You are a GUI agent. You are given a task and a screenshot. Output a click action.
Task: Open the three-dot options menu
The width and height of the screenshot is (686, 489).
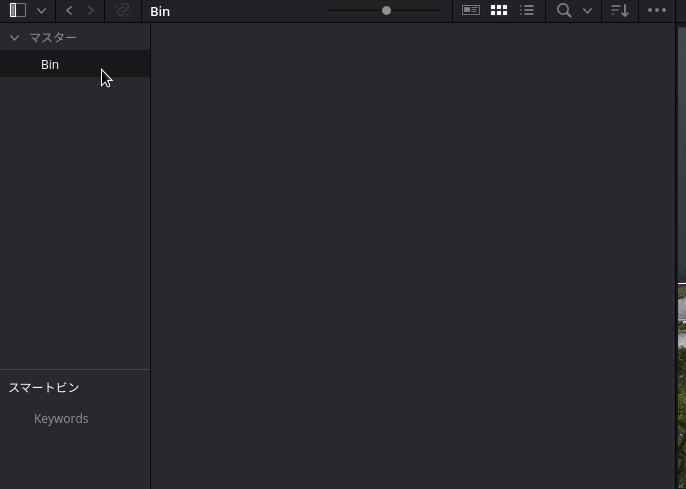tap(657, 10)
